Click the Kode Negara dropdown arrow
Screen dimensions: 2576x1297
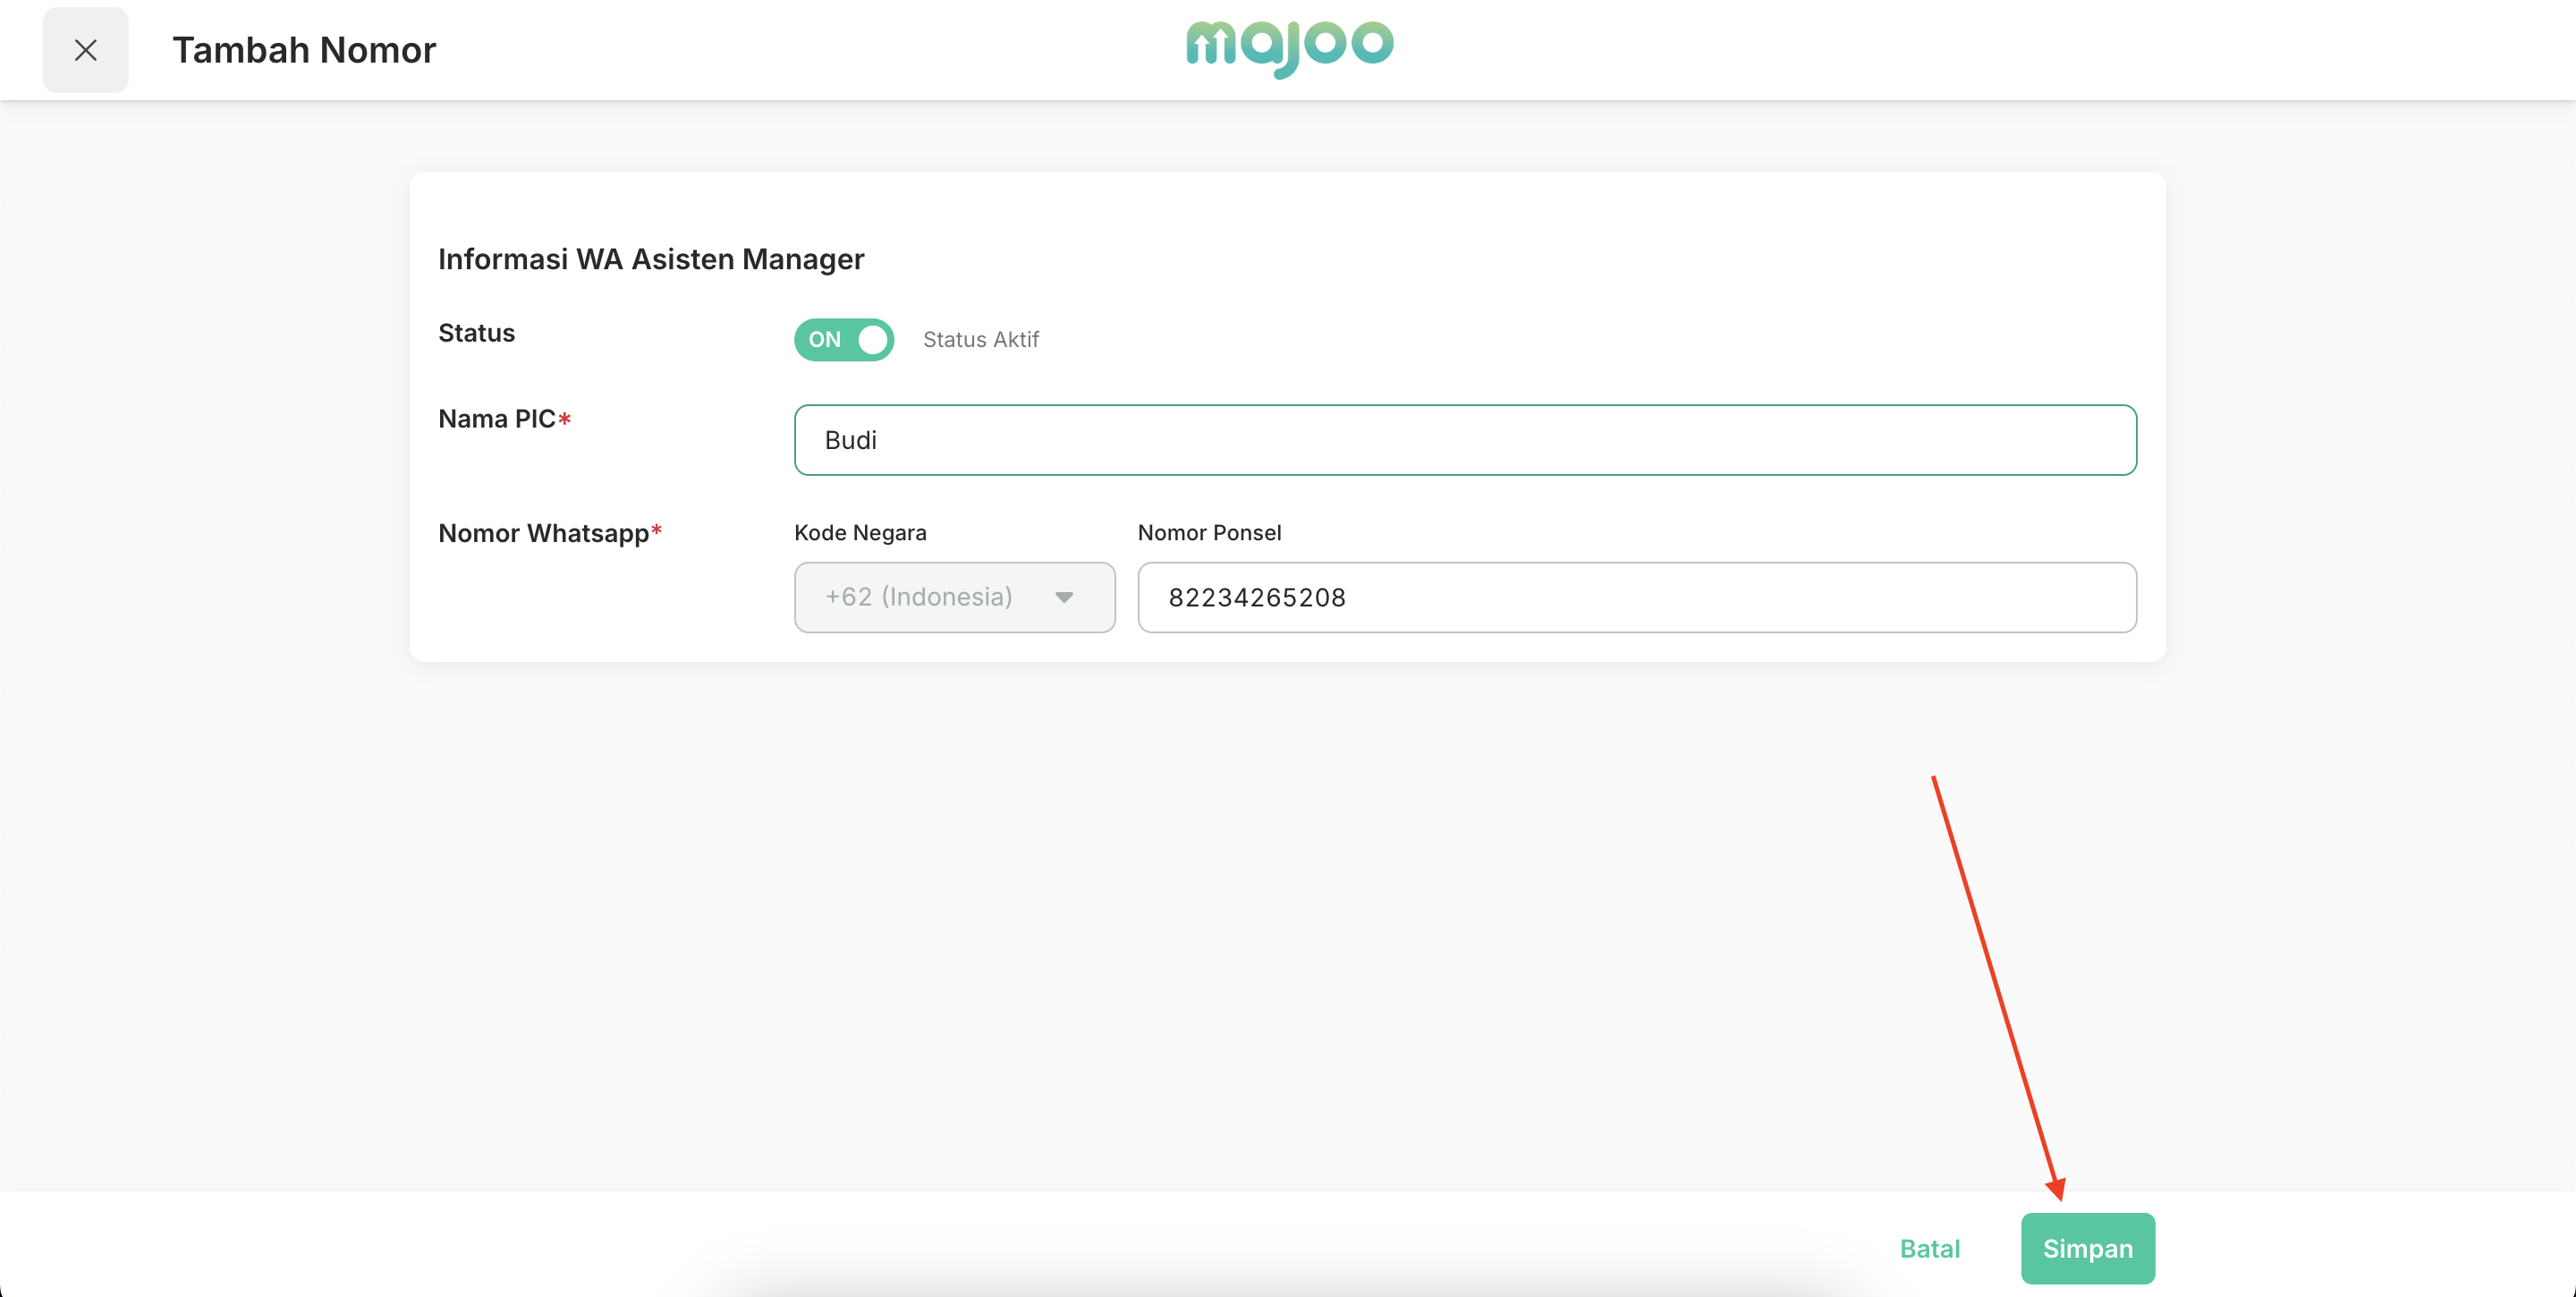coord(1064,597)
